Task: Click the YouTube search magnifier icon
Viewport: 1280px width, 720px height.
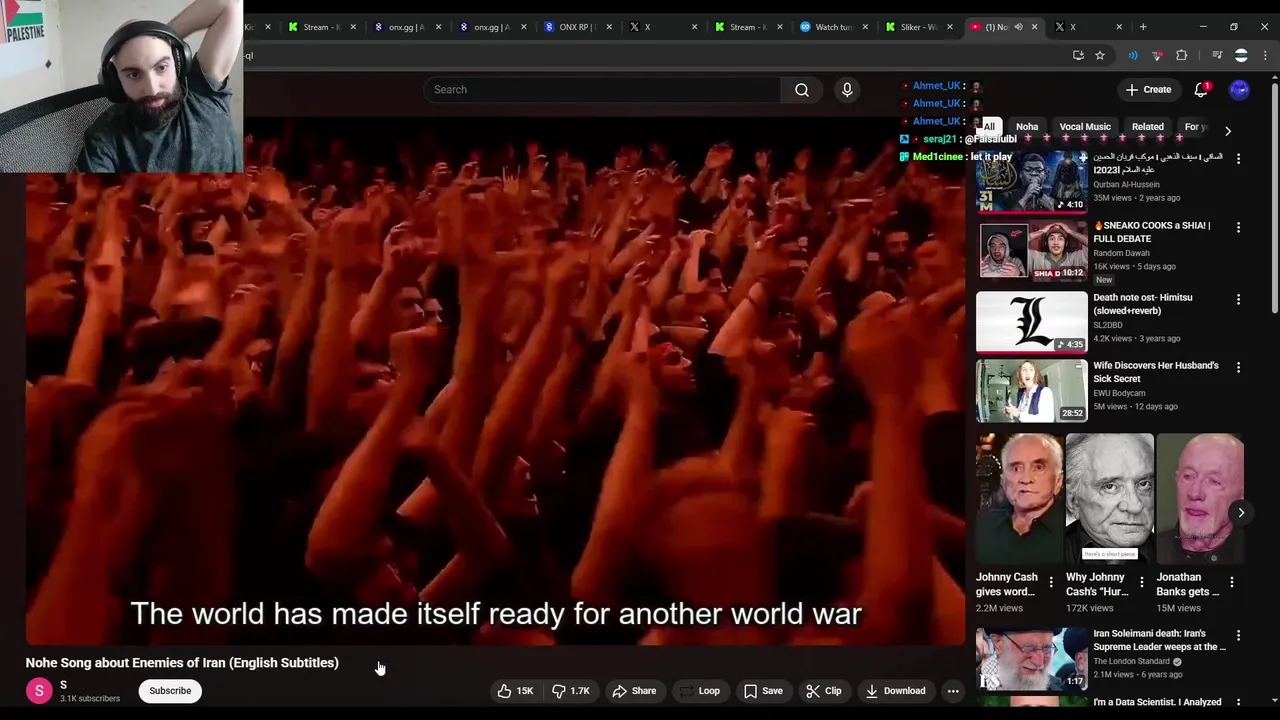Action: 802,90
